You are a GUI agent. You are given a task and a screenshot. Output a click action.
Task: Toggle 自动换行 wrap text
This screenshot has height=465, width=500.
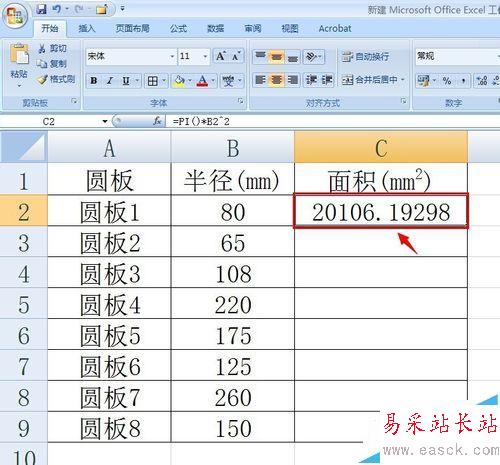point(365,57)
